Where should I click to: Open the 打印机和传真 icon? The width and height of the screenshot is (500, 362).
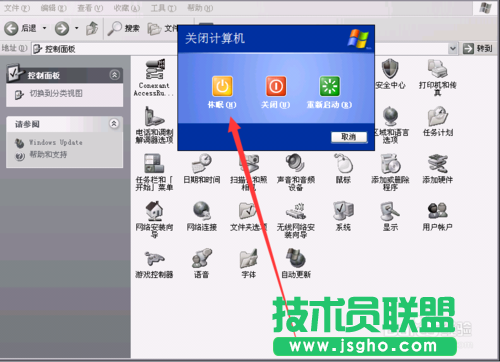click(438, 77)
